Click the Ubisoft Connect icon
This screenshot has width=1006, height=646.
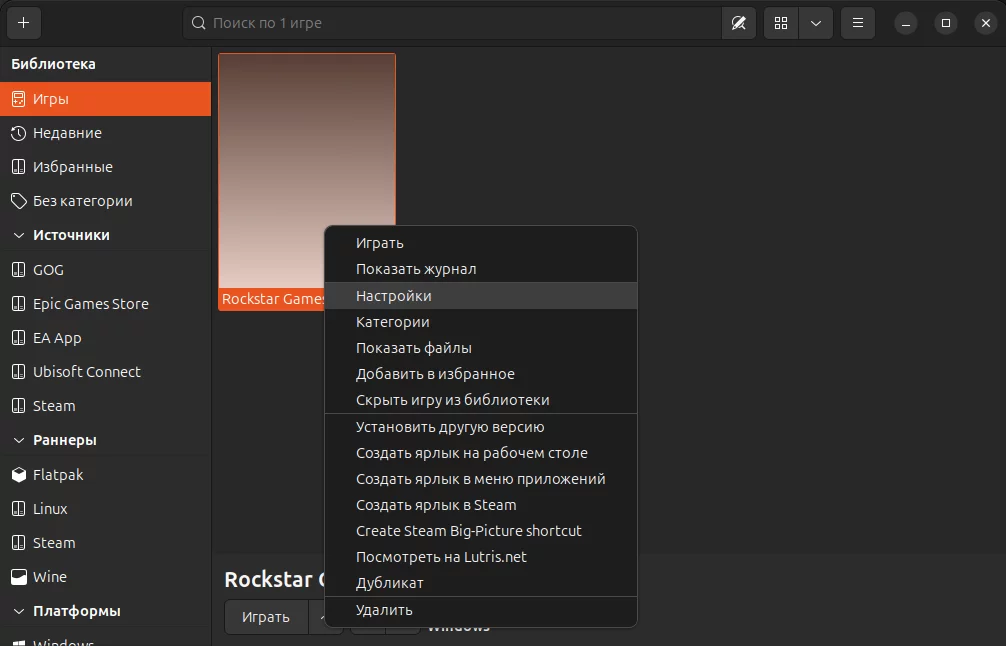[x=19, y=372]
